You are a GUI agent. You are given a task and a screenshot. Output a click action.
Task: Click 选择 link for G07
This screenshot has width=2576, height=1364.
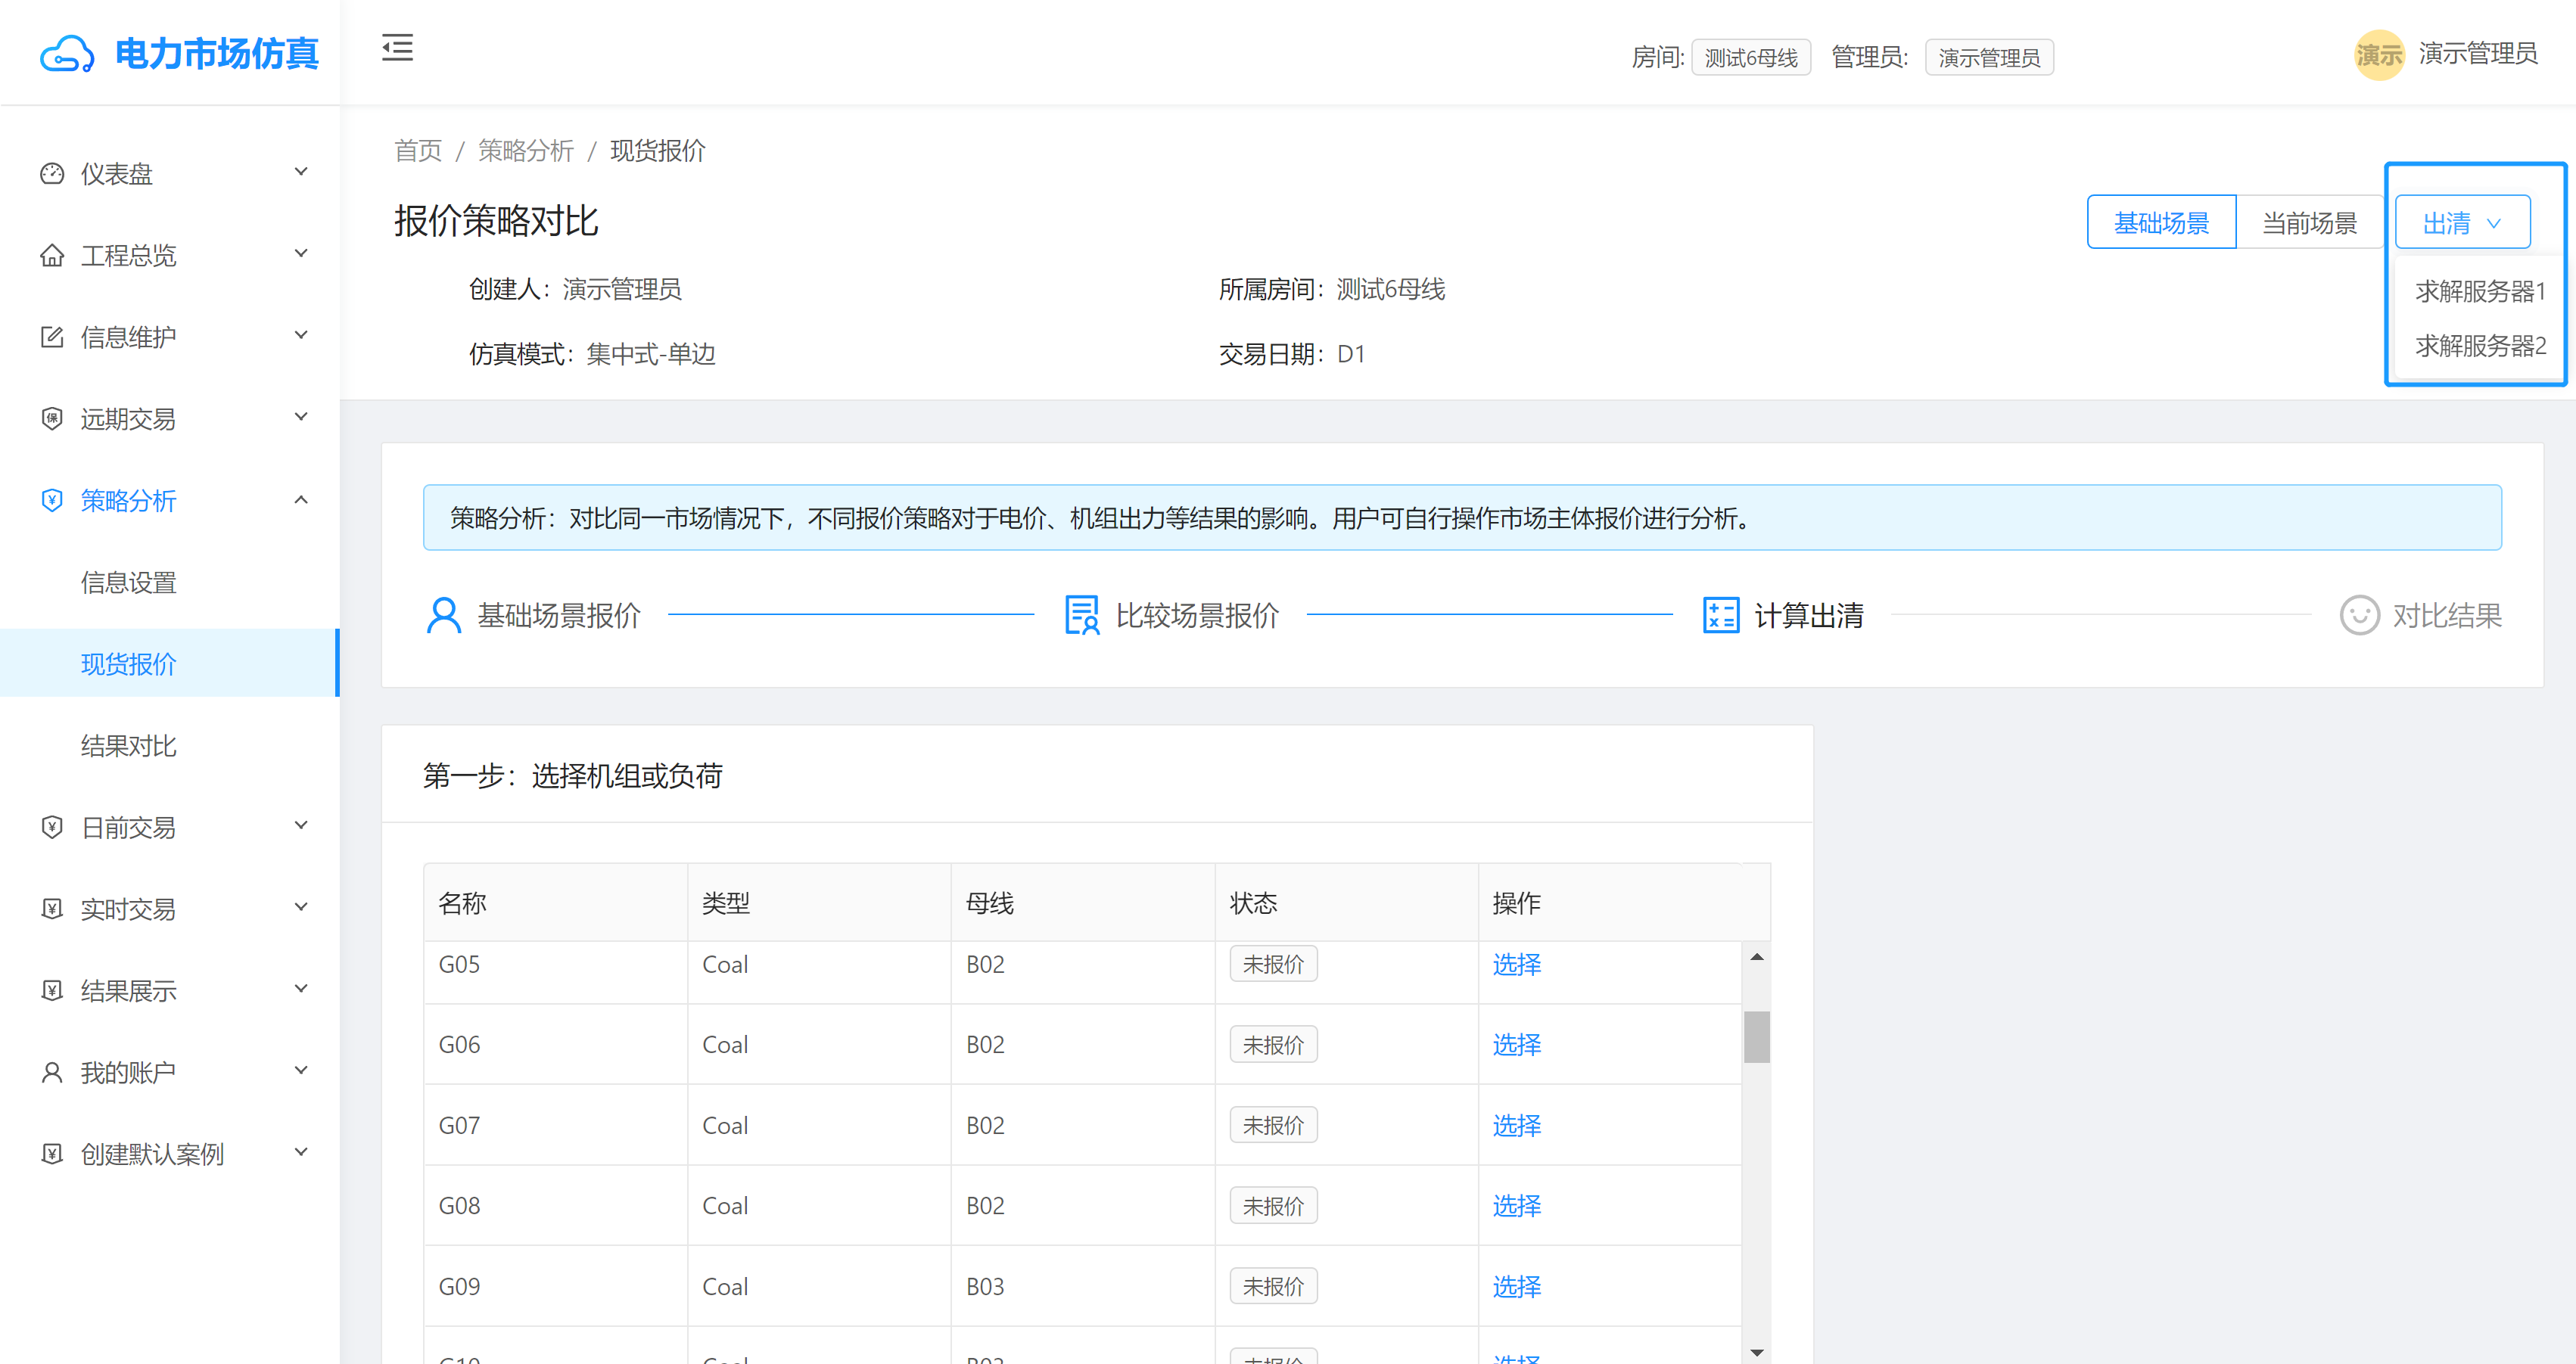pos(1516,1126)
